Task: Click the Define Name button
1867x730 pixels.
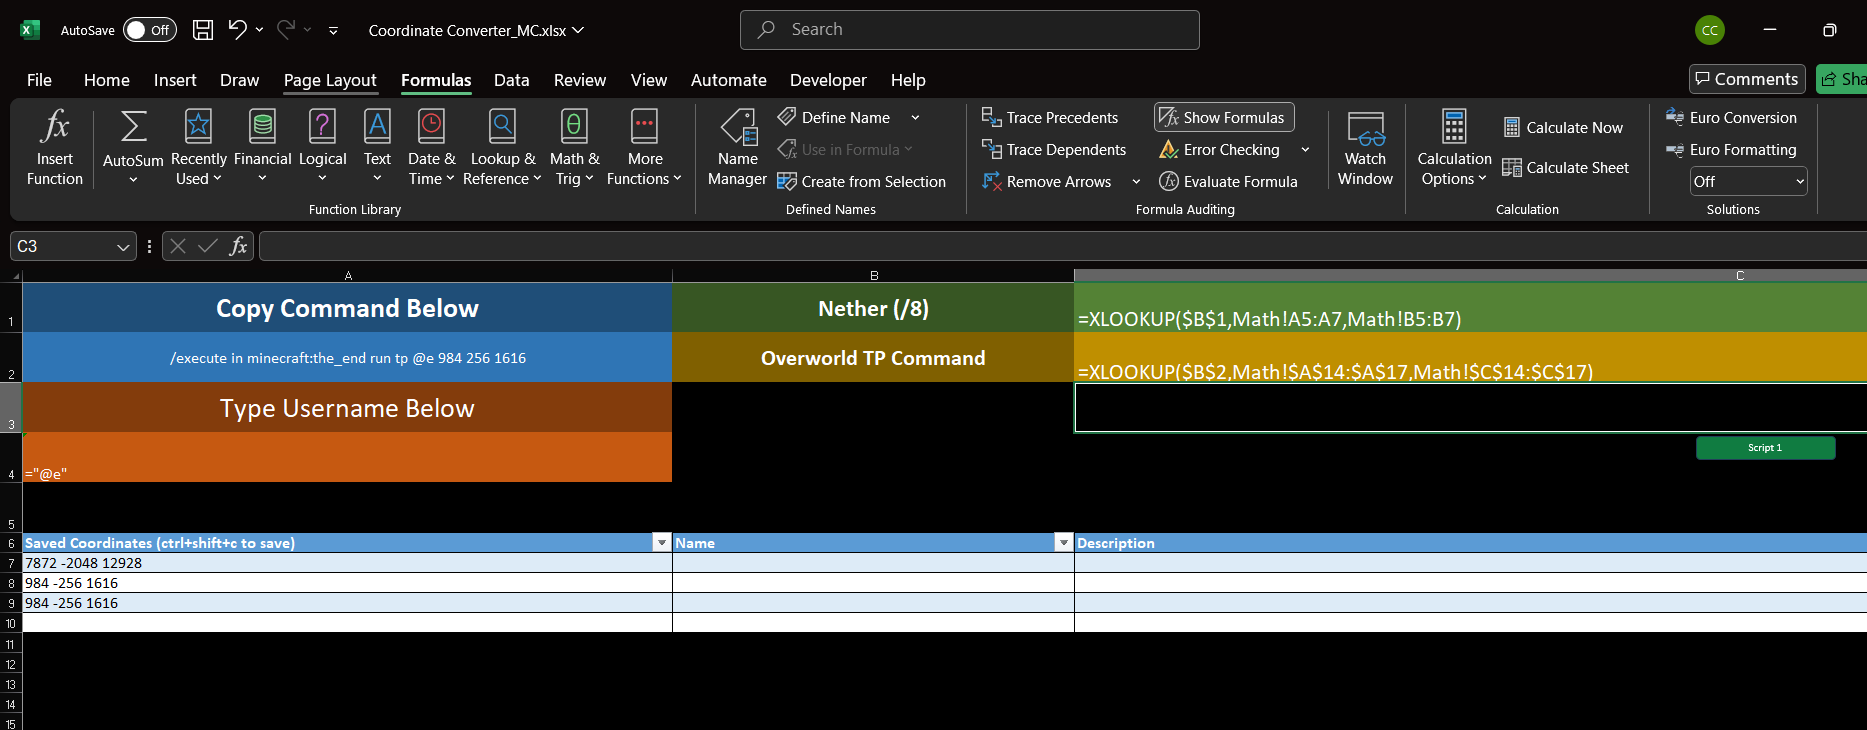Action: tap(834, 117)
